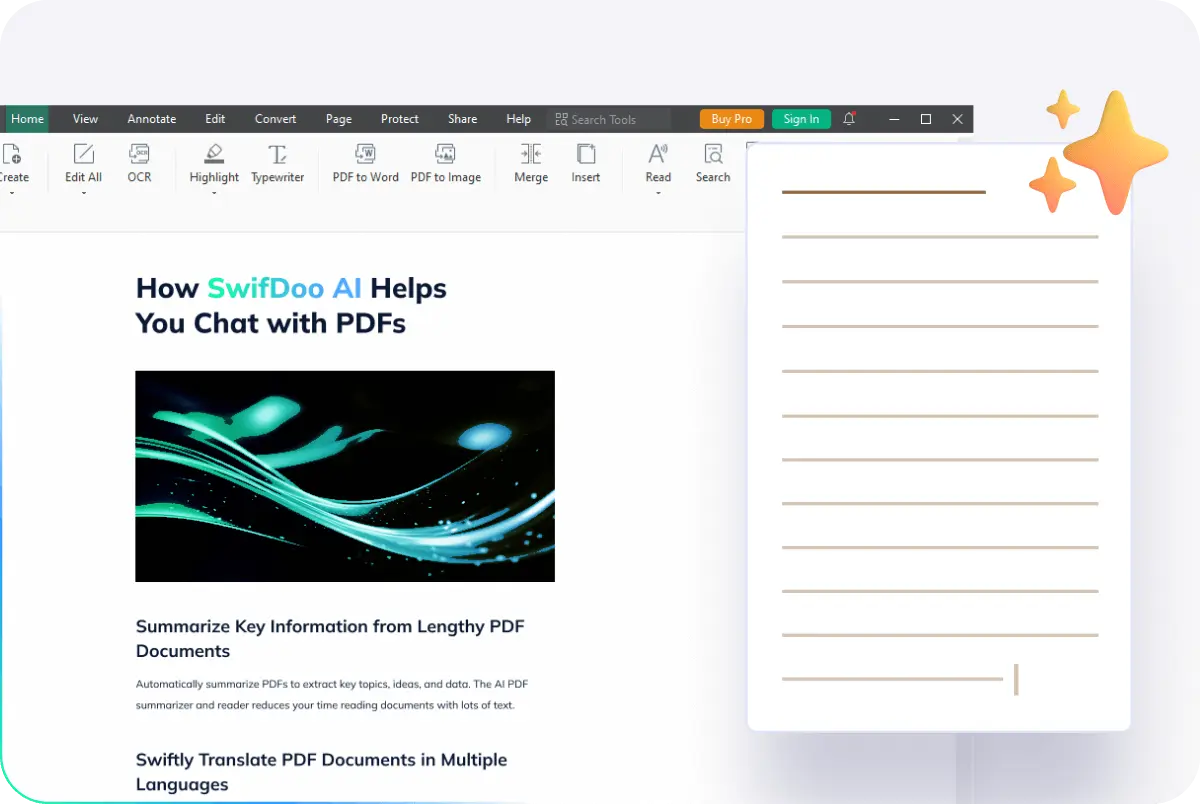
Task: Maximize the application window
Action: (x=926, y=119)
